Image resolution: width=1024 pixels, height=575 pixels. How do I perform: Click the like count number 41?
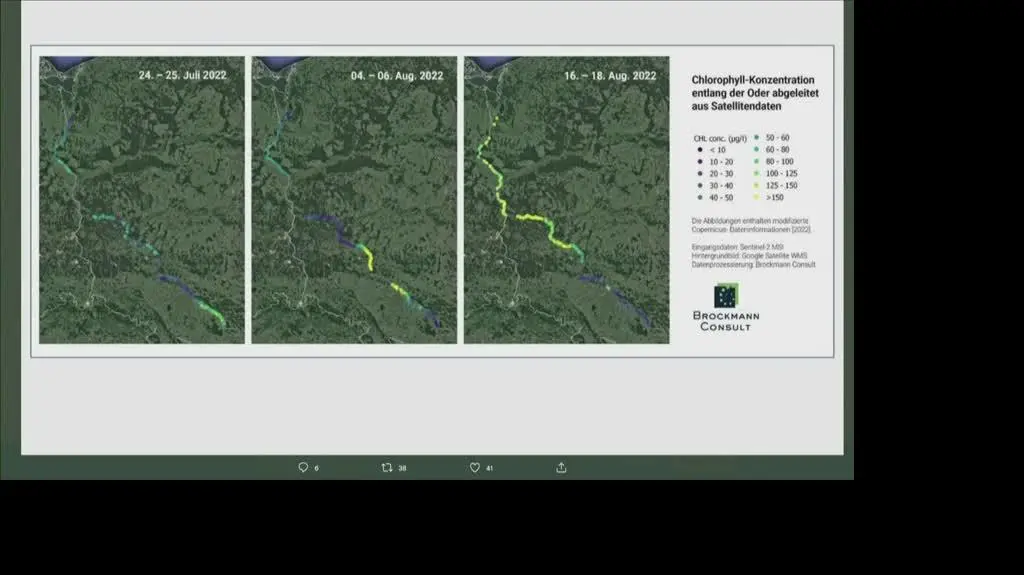click(490, 468)
